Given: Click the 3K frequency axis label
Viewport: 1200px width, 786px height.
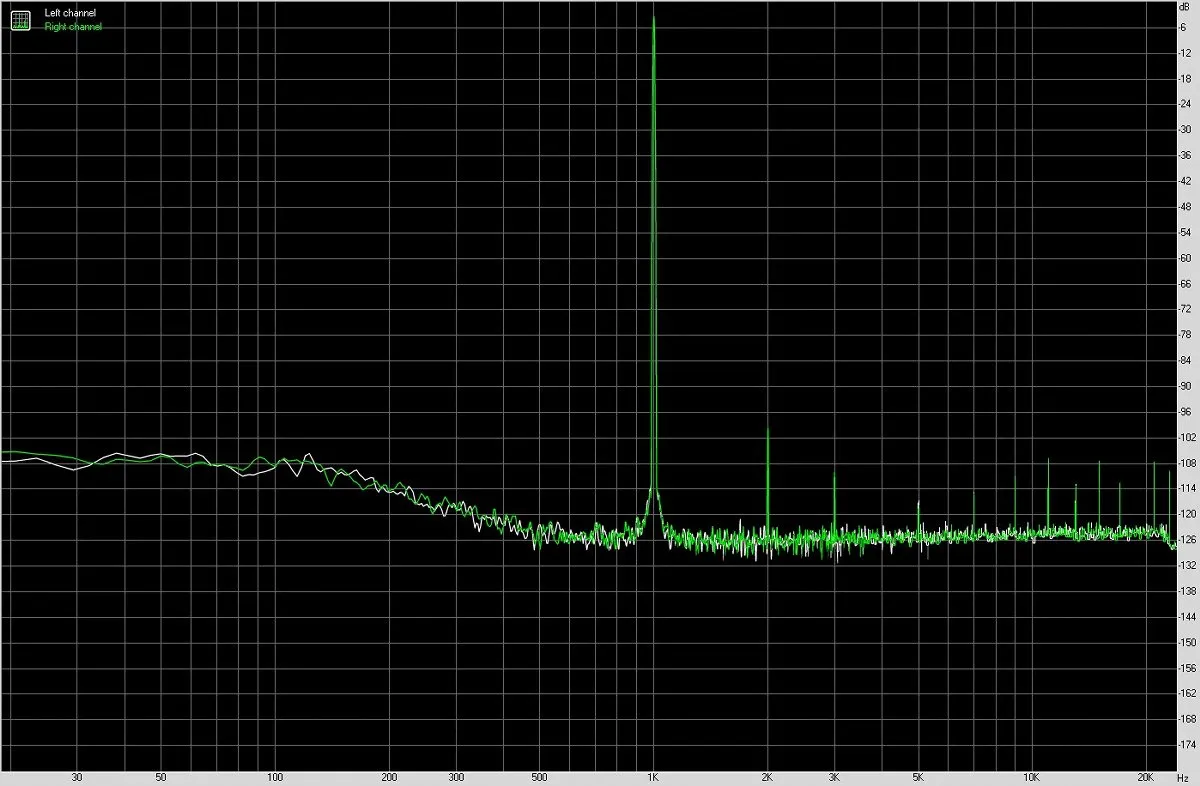Looking at the screenshot, I should (x=834, y=776).
